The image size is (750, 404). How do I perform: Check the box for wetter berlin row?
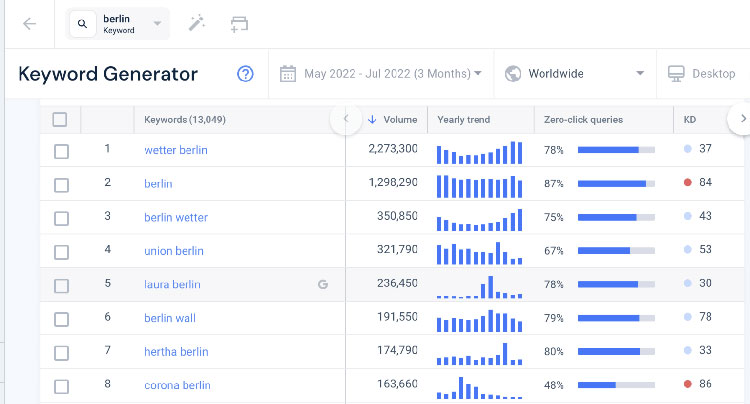tap(61, 152)
